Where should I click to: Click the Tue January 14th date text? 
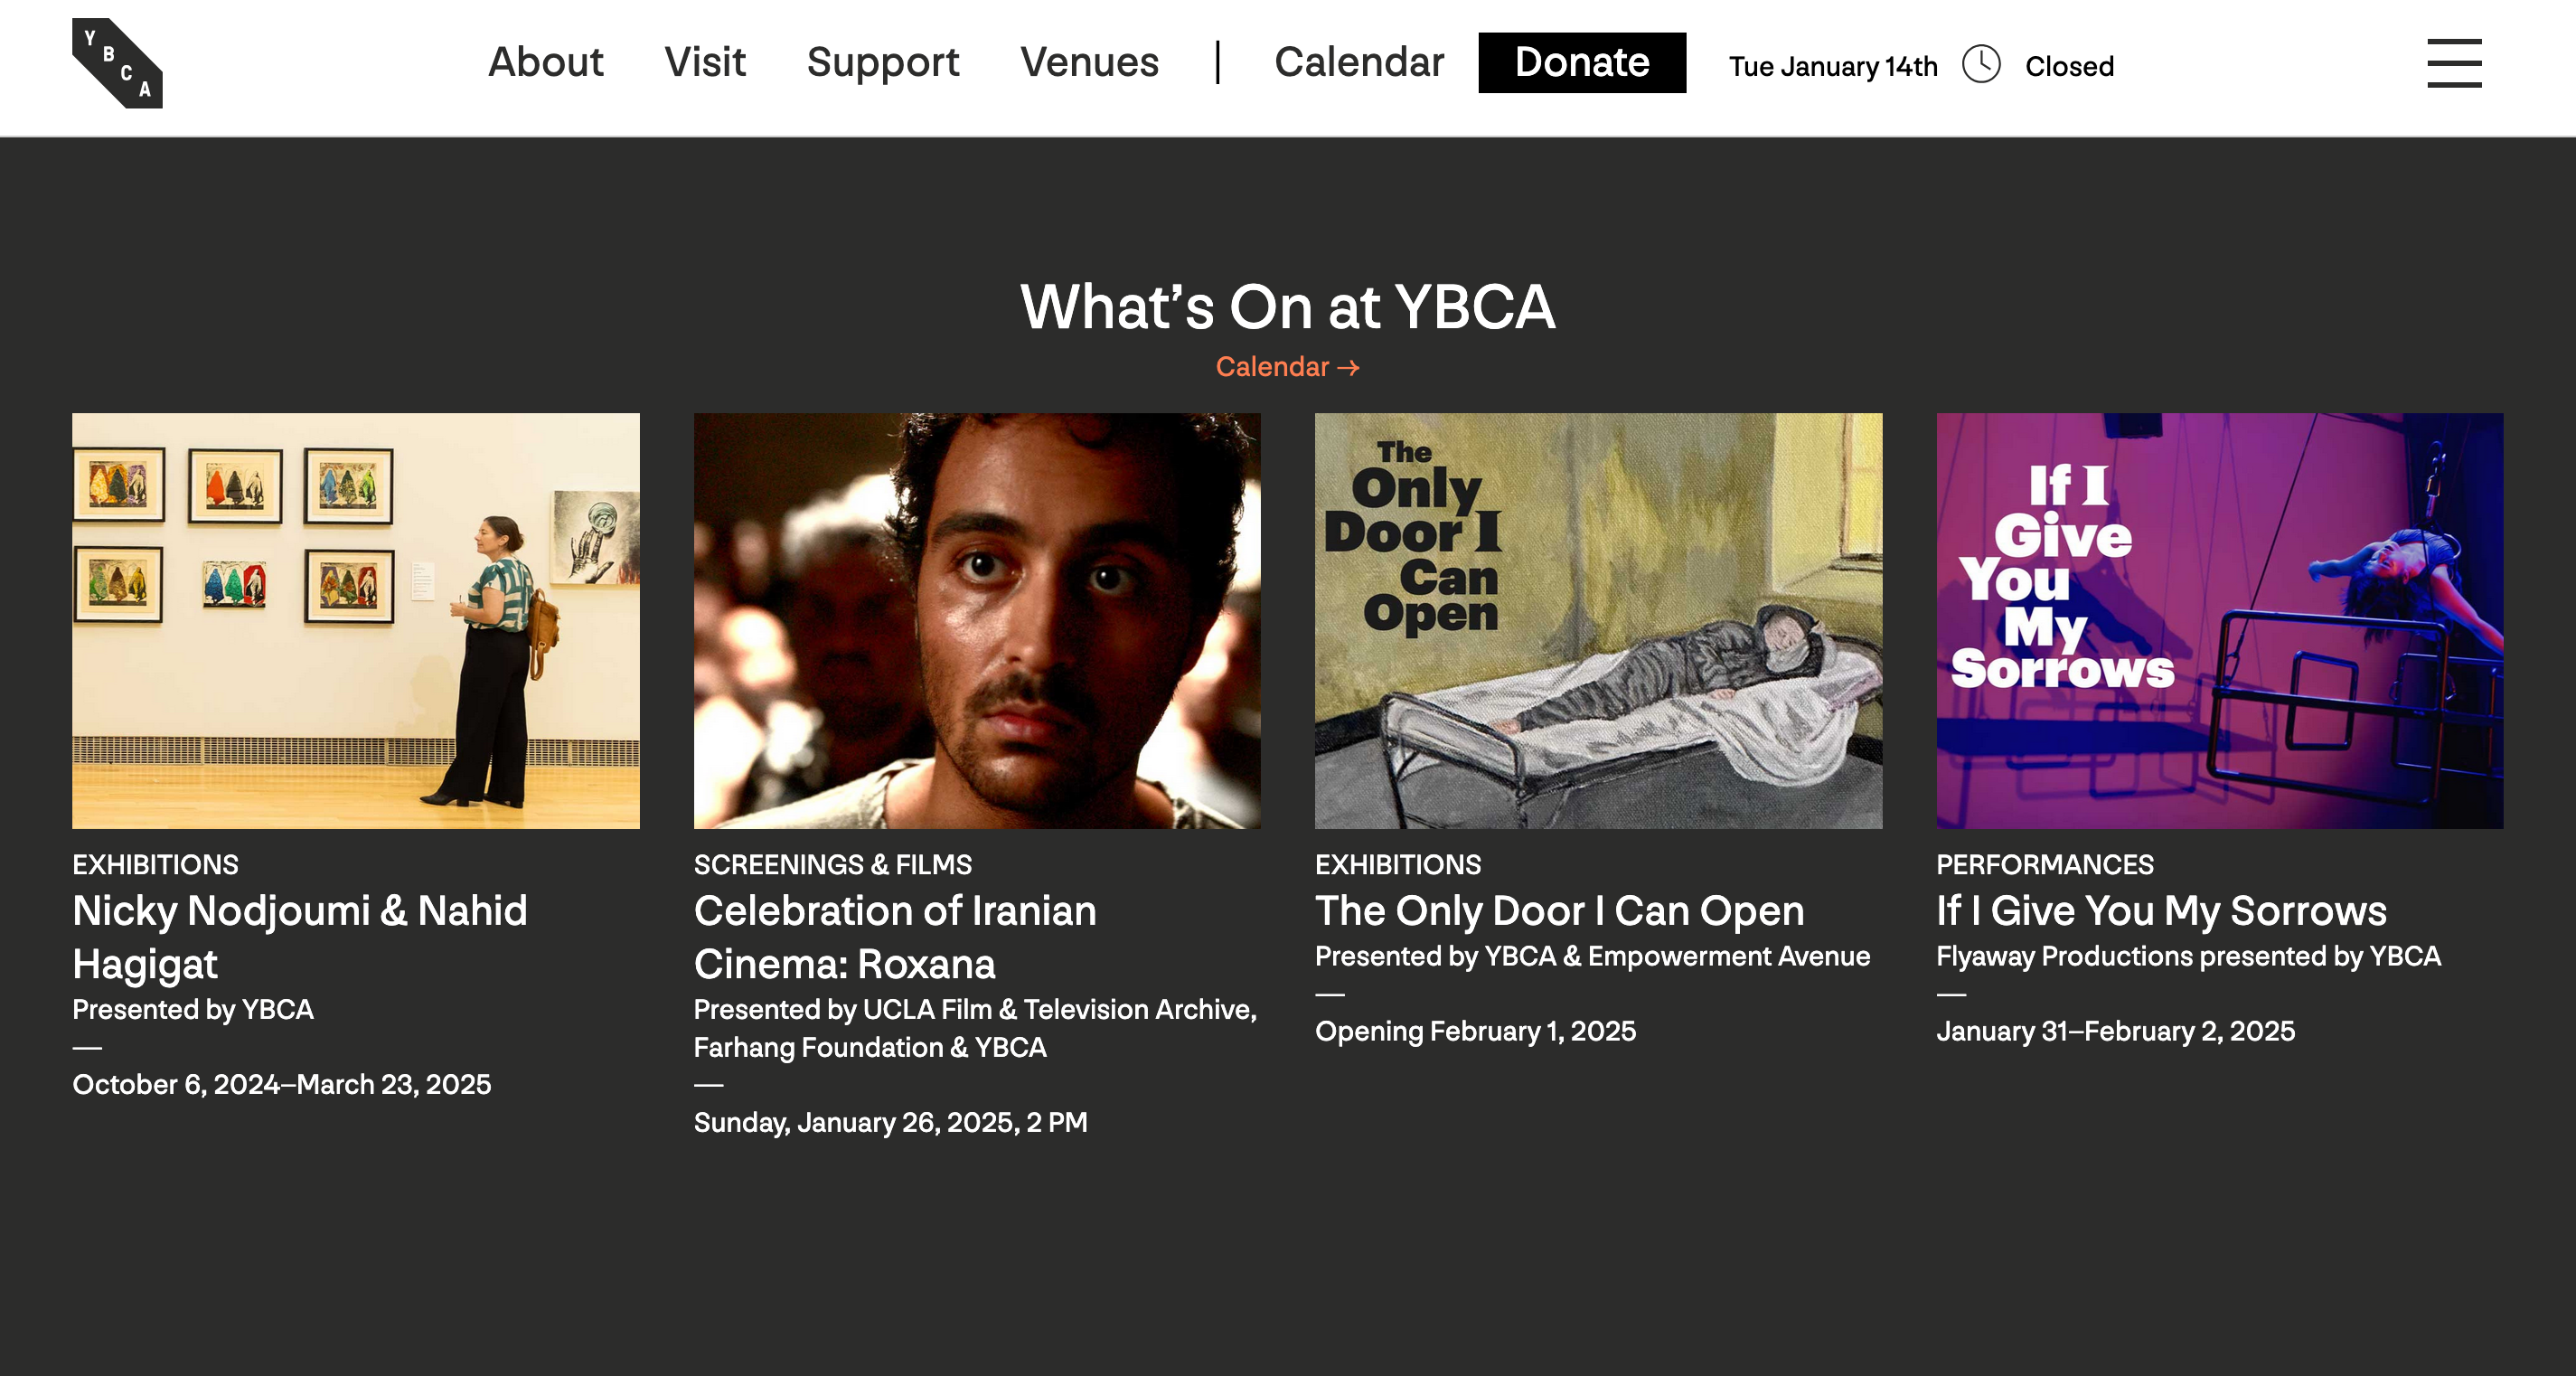pos(1832,67)
